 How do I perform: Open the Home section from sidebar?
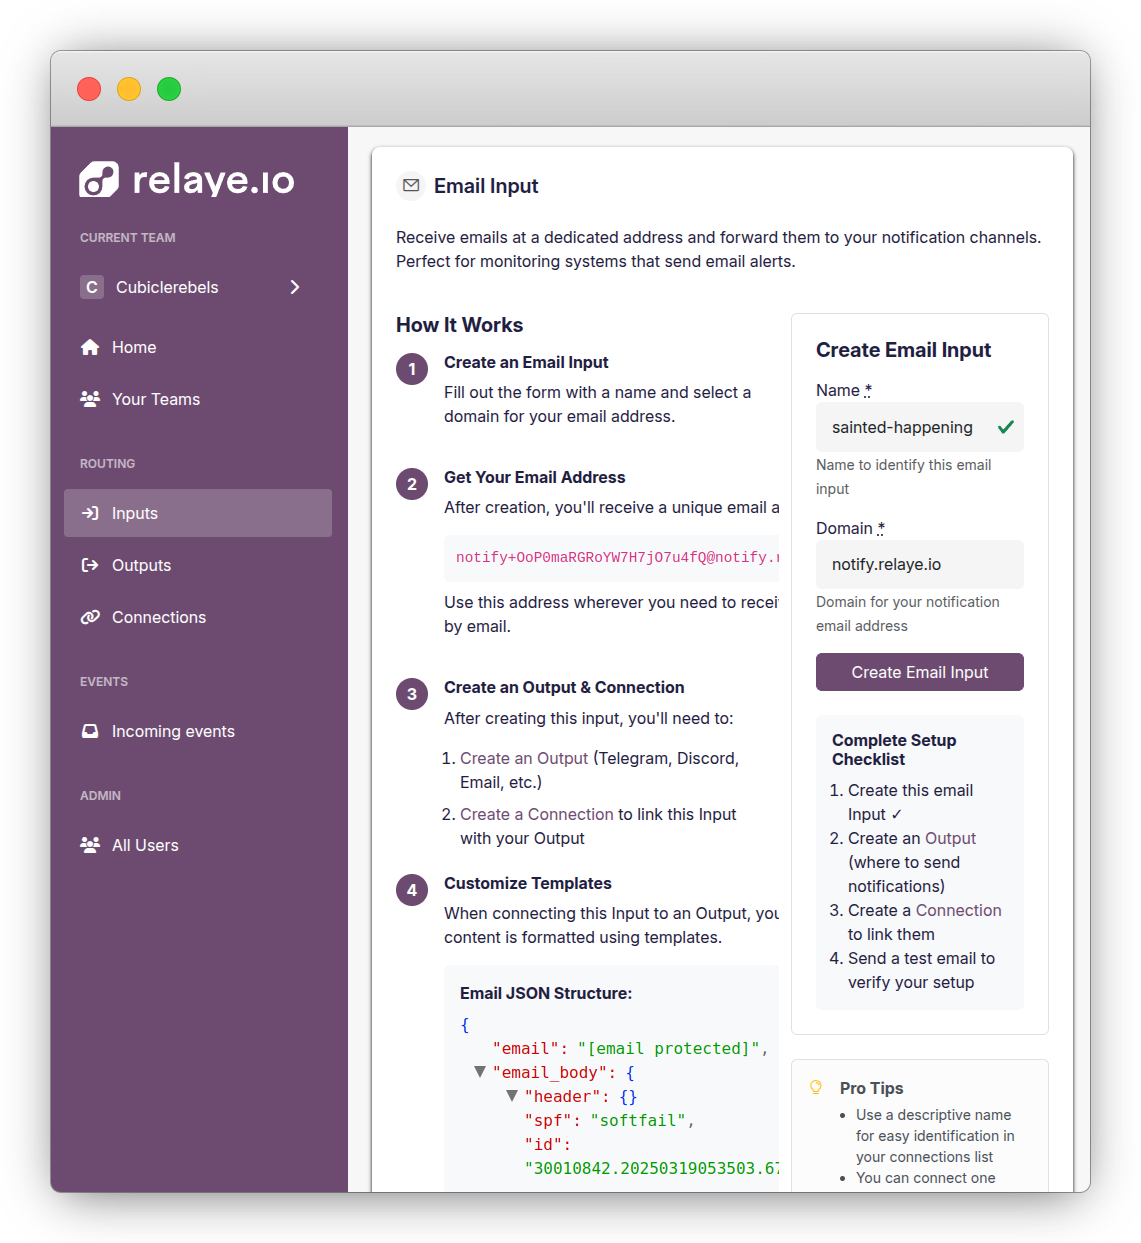click(x=91, y=347)
